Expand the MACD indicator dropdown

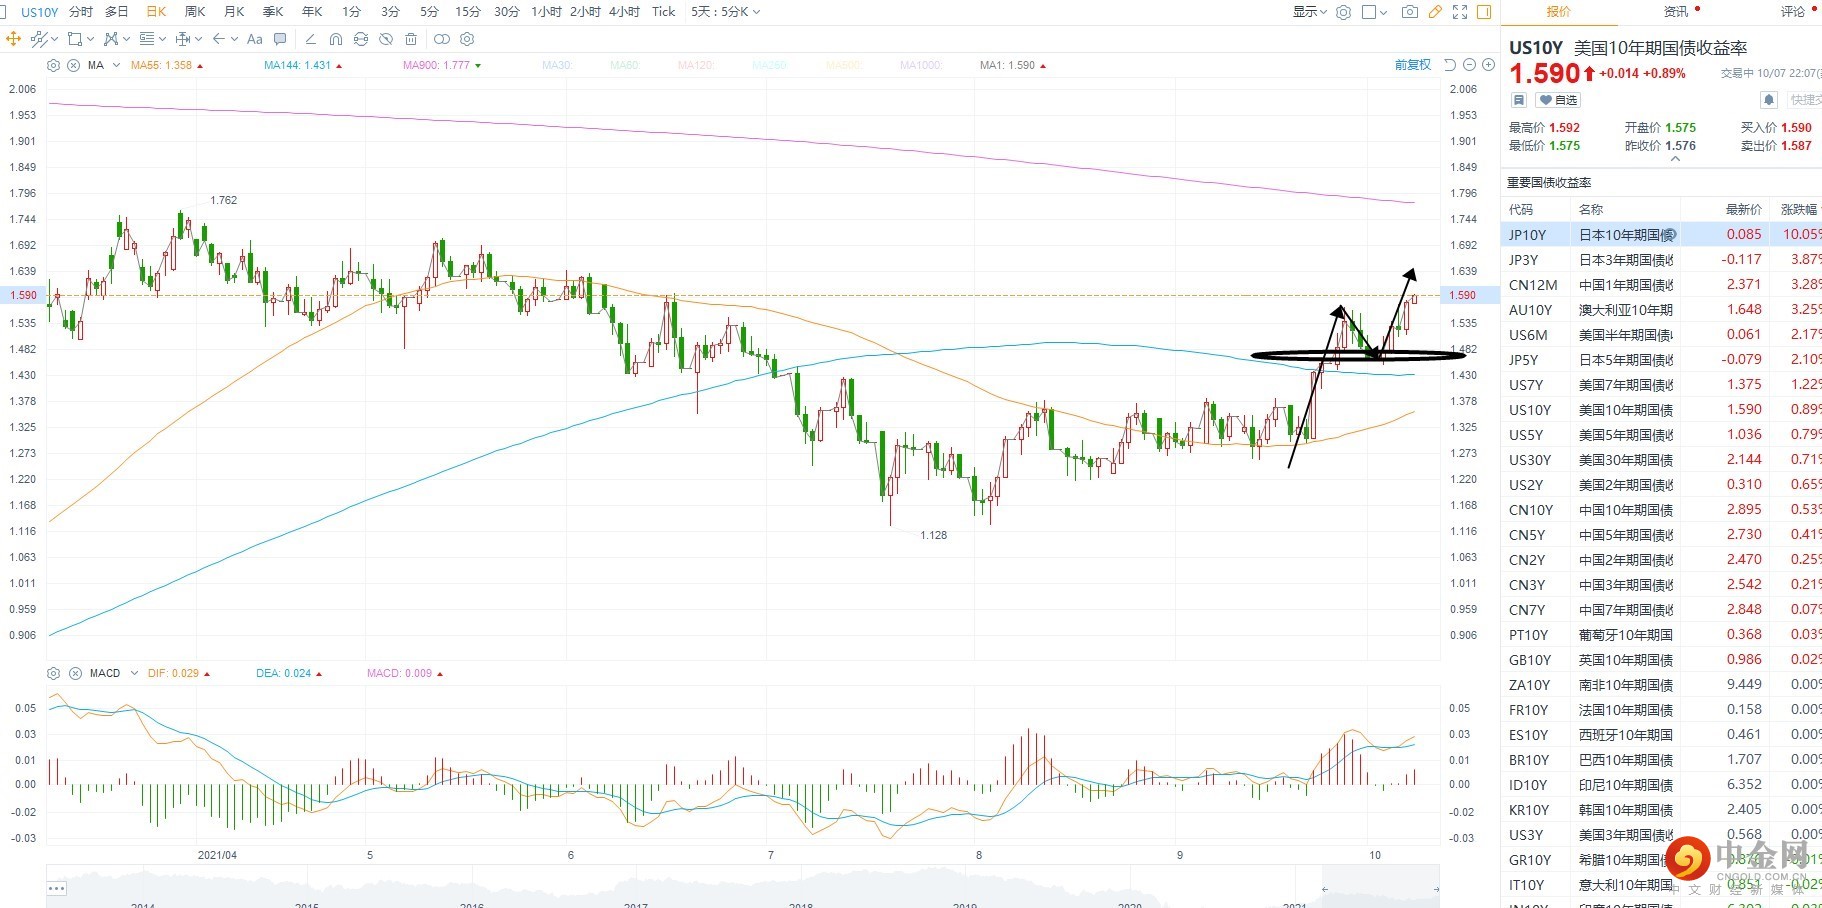[x=134, y=673]
